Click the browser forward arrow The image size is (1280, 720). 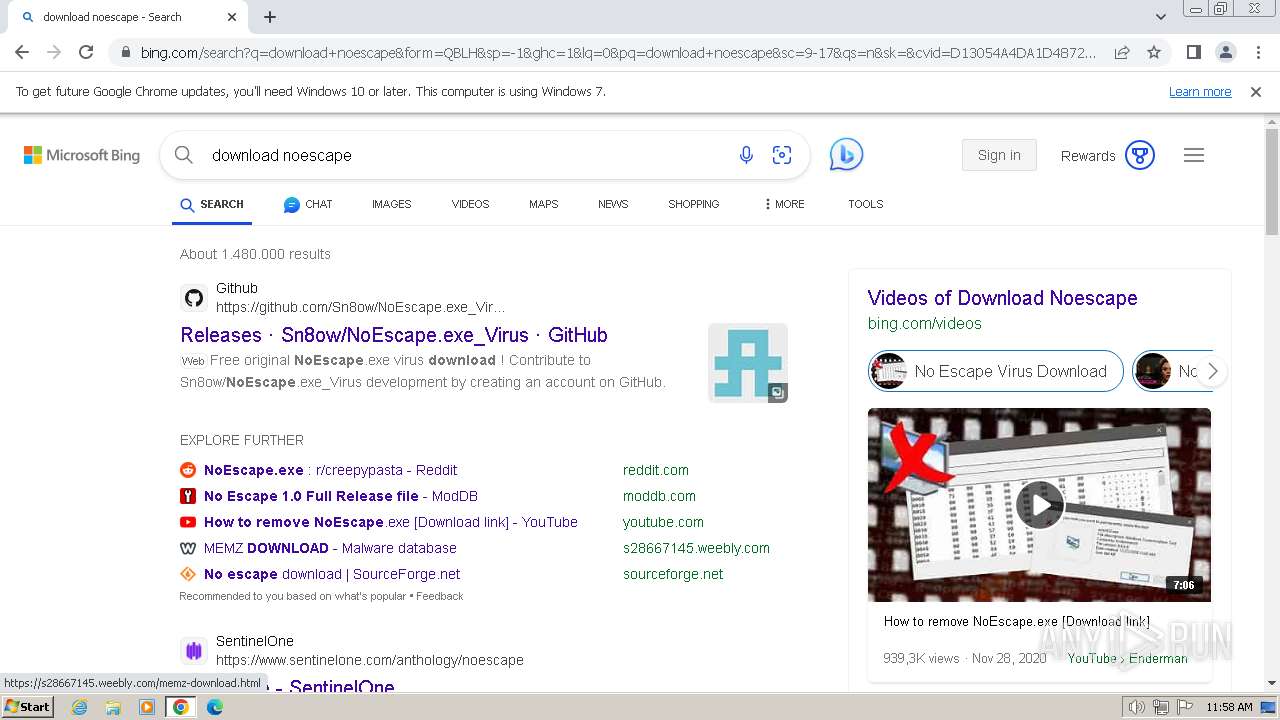(54, 52)
